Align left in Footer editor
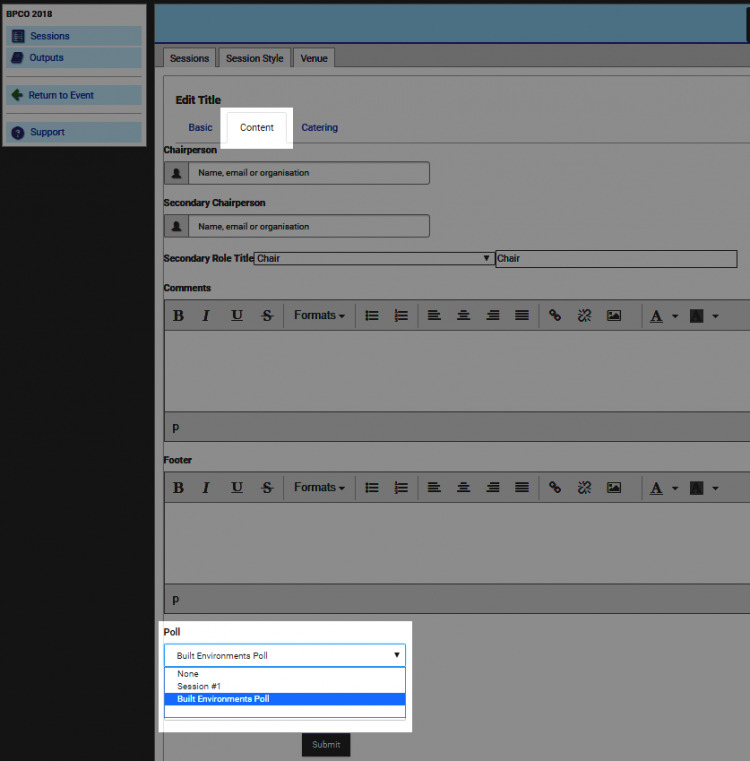This screenshot has width=750, height=761. (x=434, y=487)
